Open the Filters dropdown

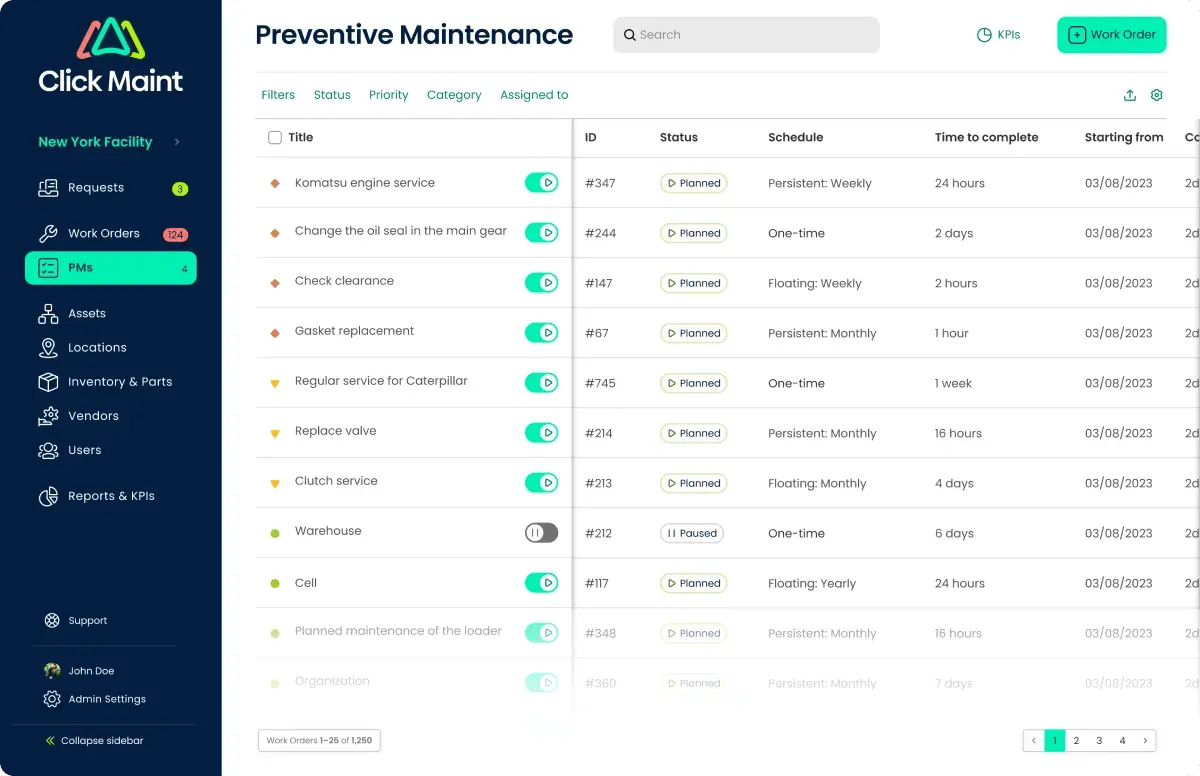(x=278, y=95)
